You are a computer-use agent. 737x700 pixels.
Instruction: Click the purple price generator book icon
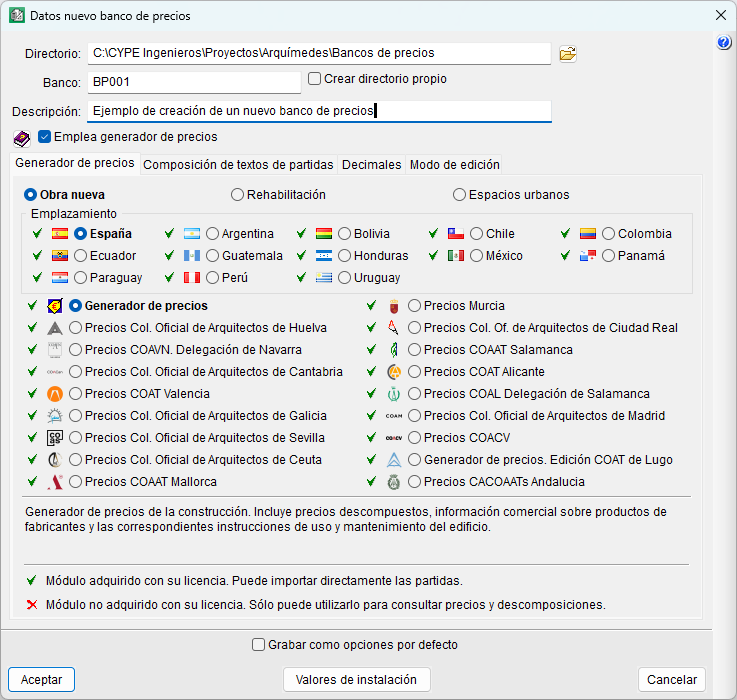coord(22,138)
